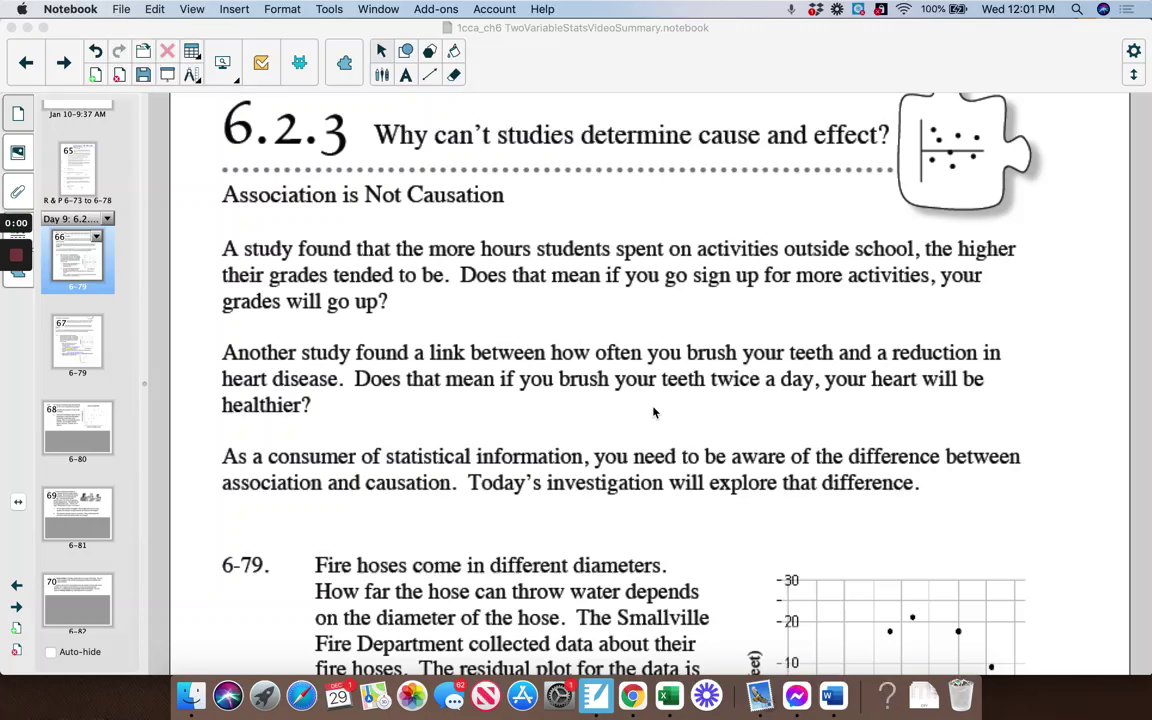Open the measurement tools compass menu
The width and height of the screenshot is (1152, 720).
(192, 74)
